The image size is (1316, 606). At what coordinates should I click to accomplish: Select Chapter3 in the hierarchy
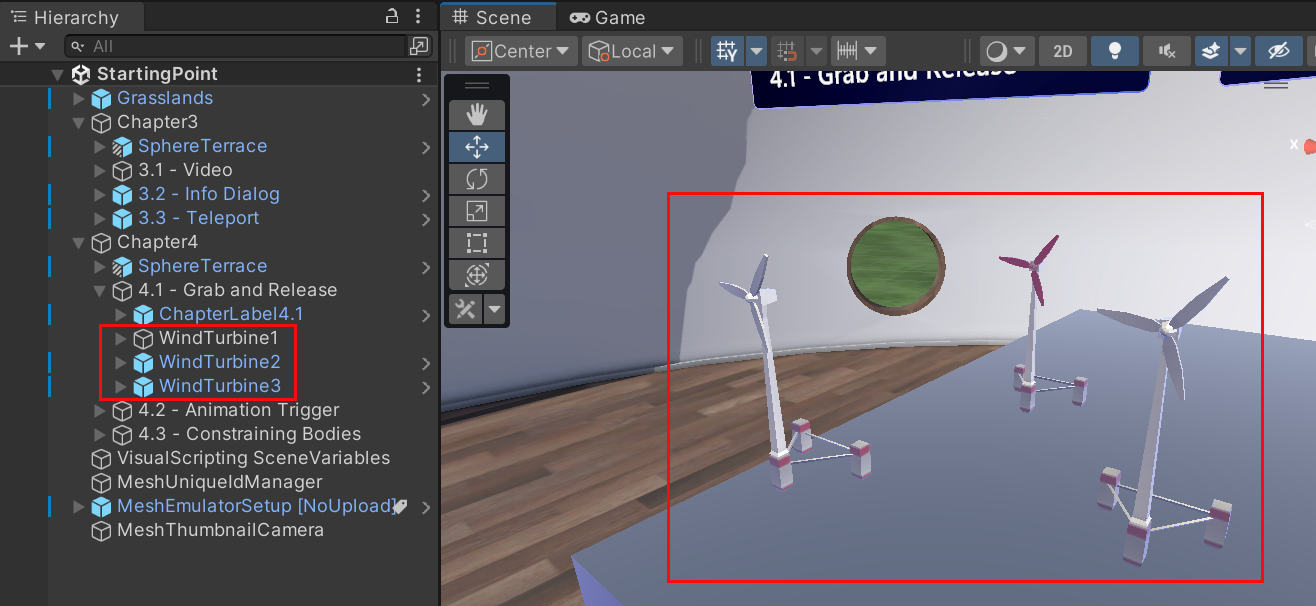(x=157, y=122)
